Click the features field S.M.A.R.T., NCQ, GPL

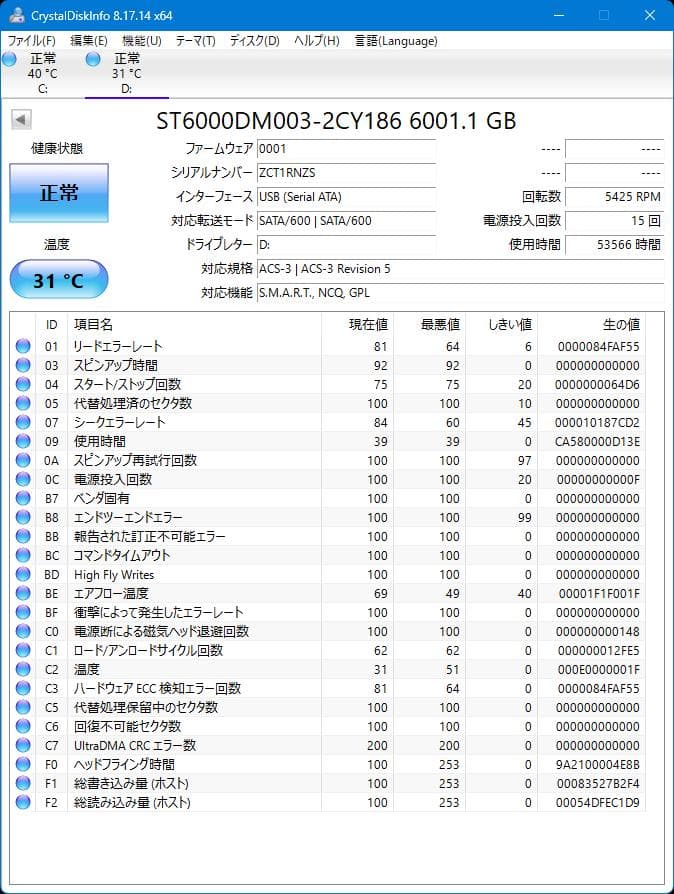point(460,292)
